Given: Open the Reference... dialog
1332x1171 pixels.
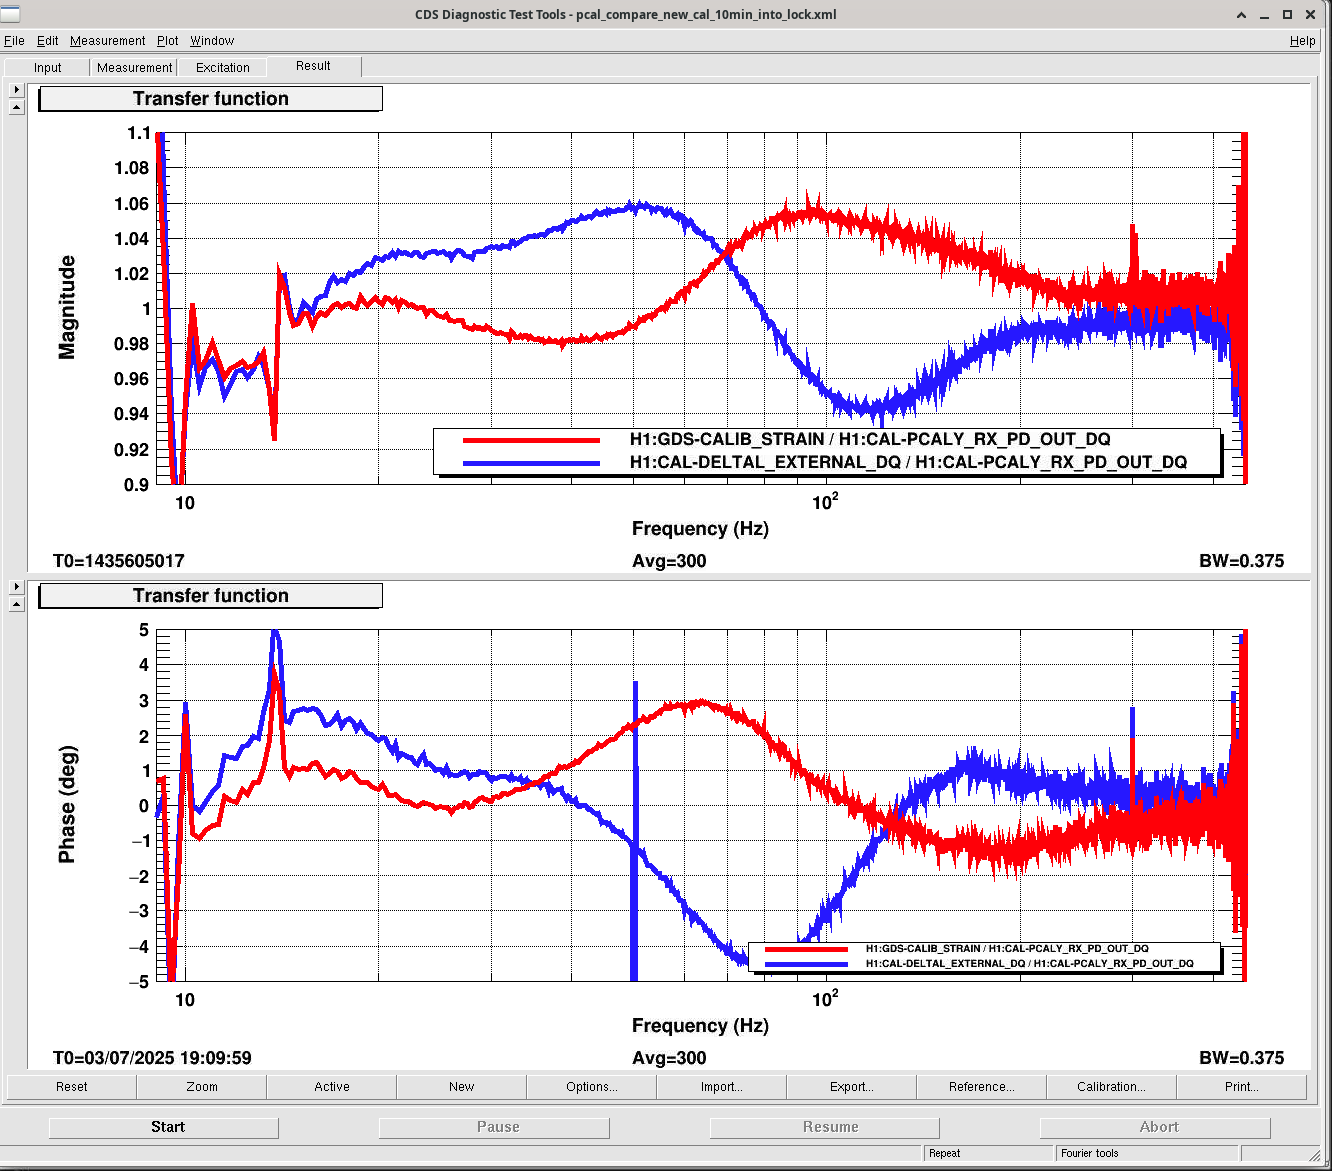Looking at the screenshot, I should tap(982, 1087).
